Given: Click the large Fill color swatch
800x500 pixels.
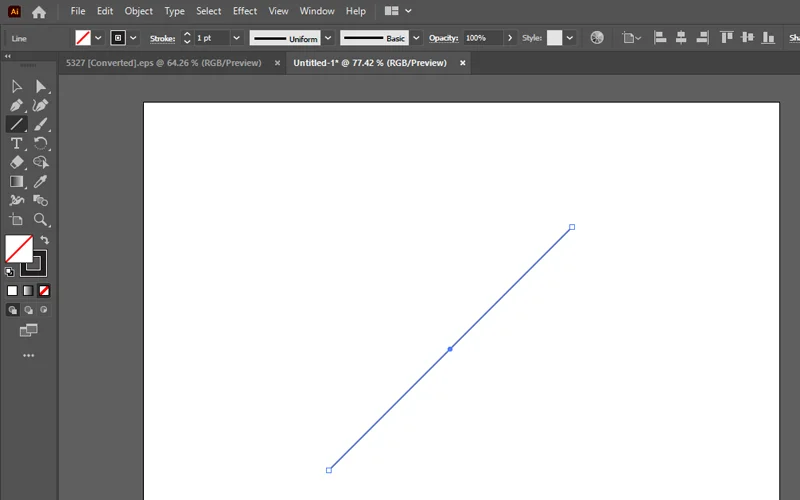Looking at the screenshot, I should pyautogui.click(x=18, y=248).
